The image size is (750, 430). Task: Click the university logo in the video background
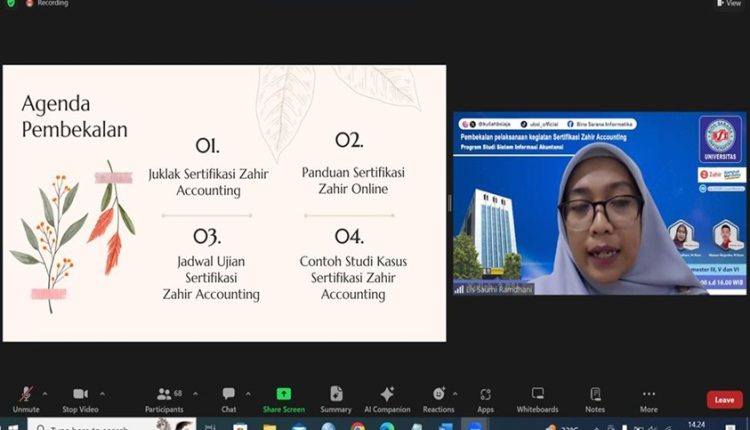tap(720, 139)
